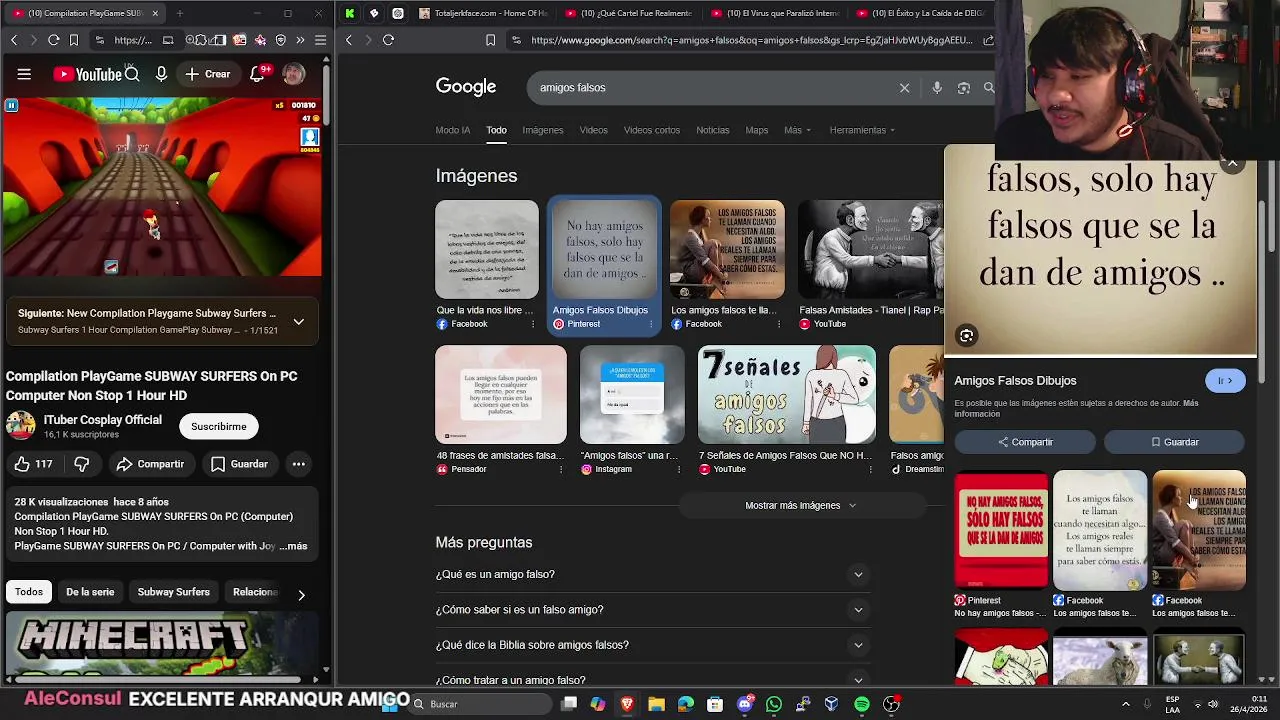Screen dimensions: 1280x720
Task: Bookmark page in YouTube browser window
Action: pyautogui.click(x=74, y=40)
